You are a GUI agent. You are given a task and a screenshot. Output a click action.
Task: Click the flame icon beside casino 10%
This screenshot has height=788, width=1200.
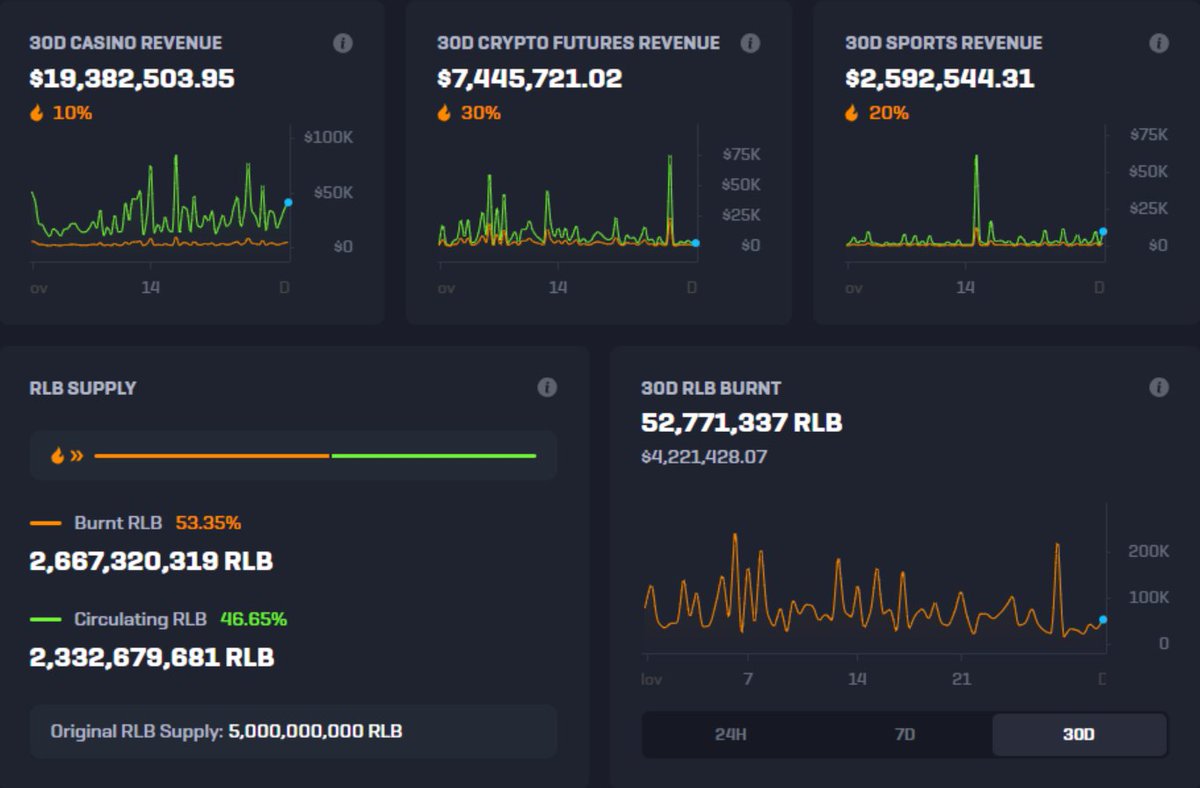click(37, 113)
